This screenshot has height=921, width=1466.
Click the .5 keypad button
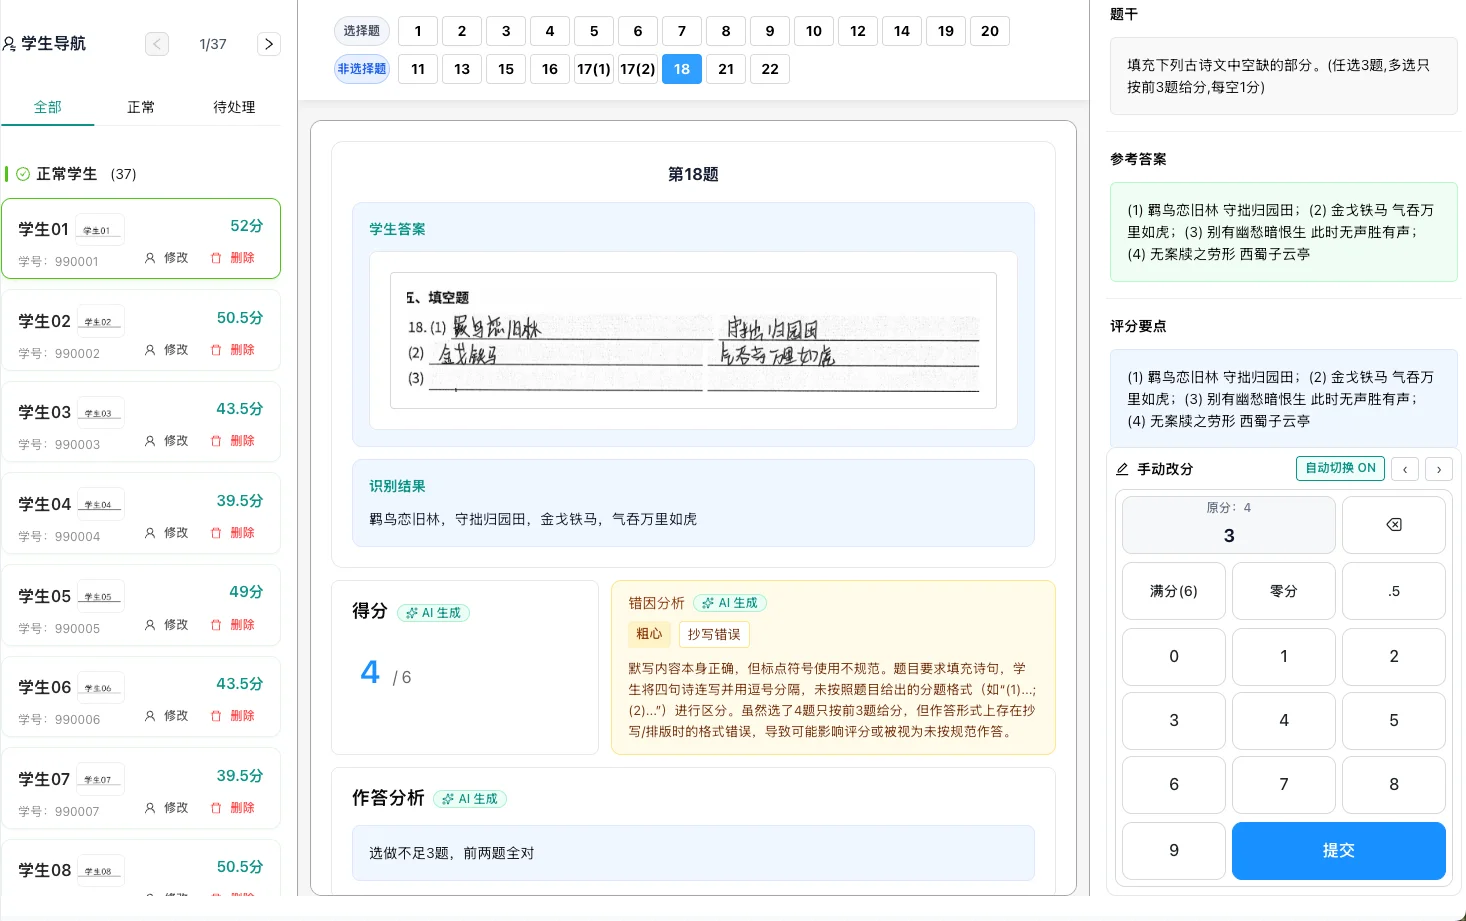(x=1393, y=591)
